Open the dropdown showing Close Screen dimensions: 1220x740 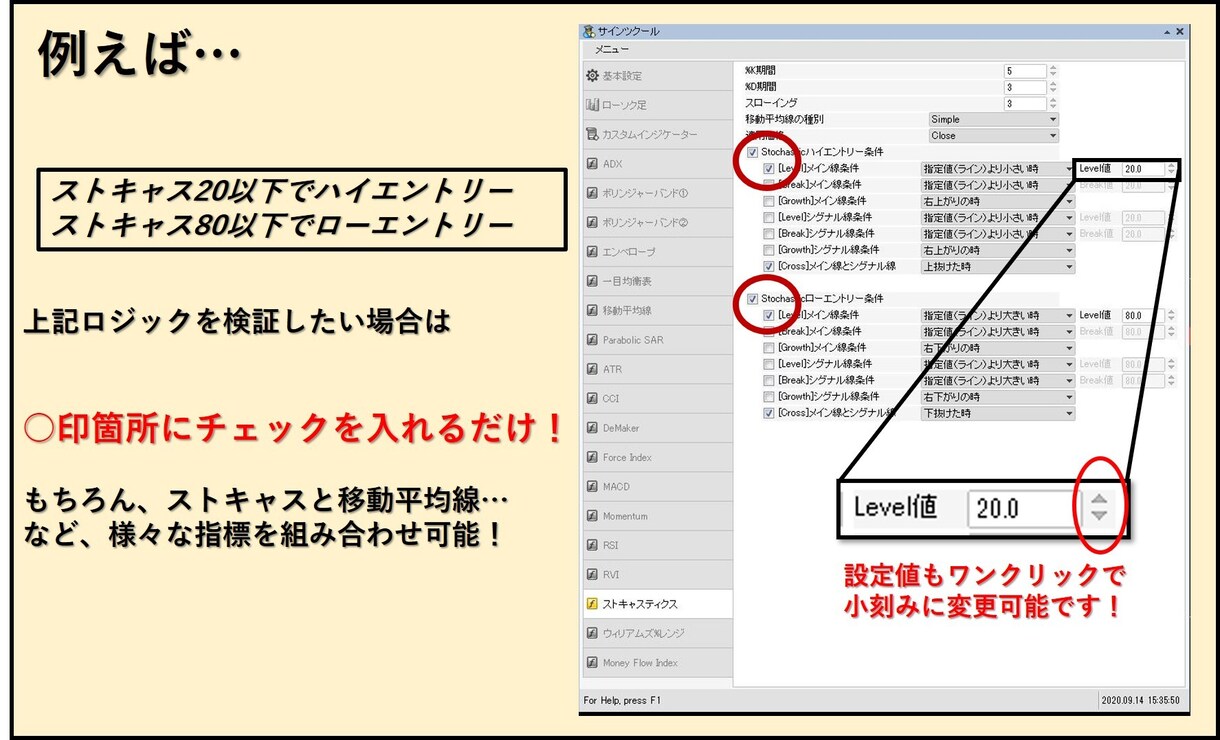993,135
